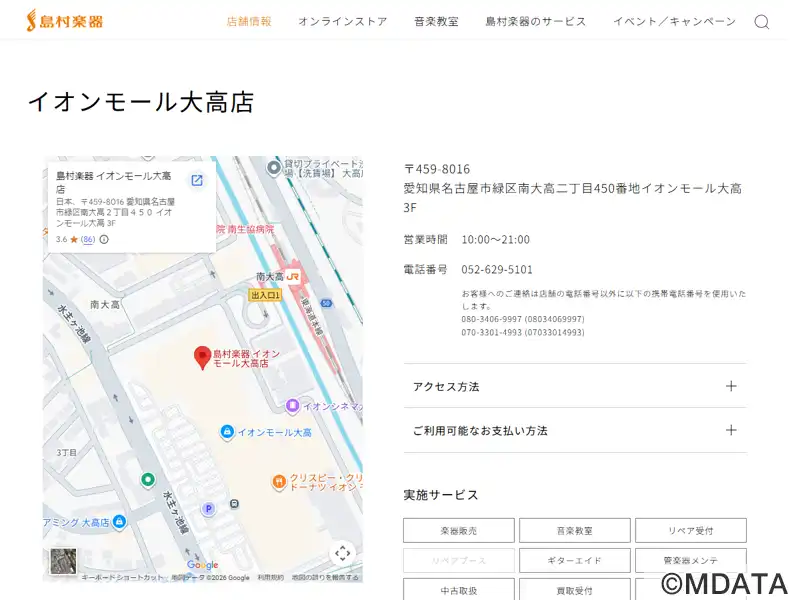
Task: Open the 86 reviews link on map card
Action: (88, 239)
